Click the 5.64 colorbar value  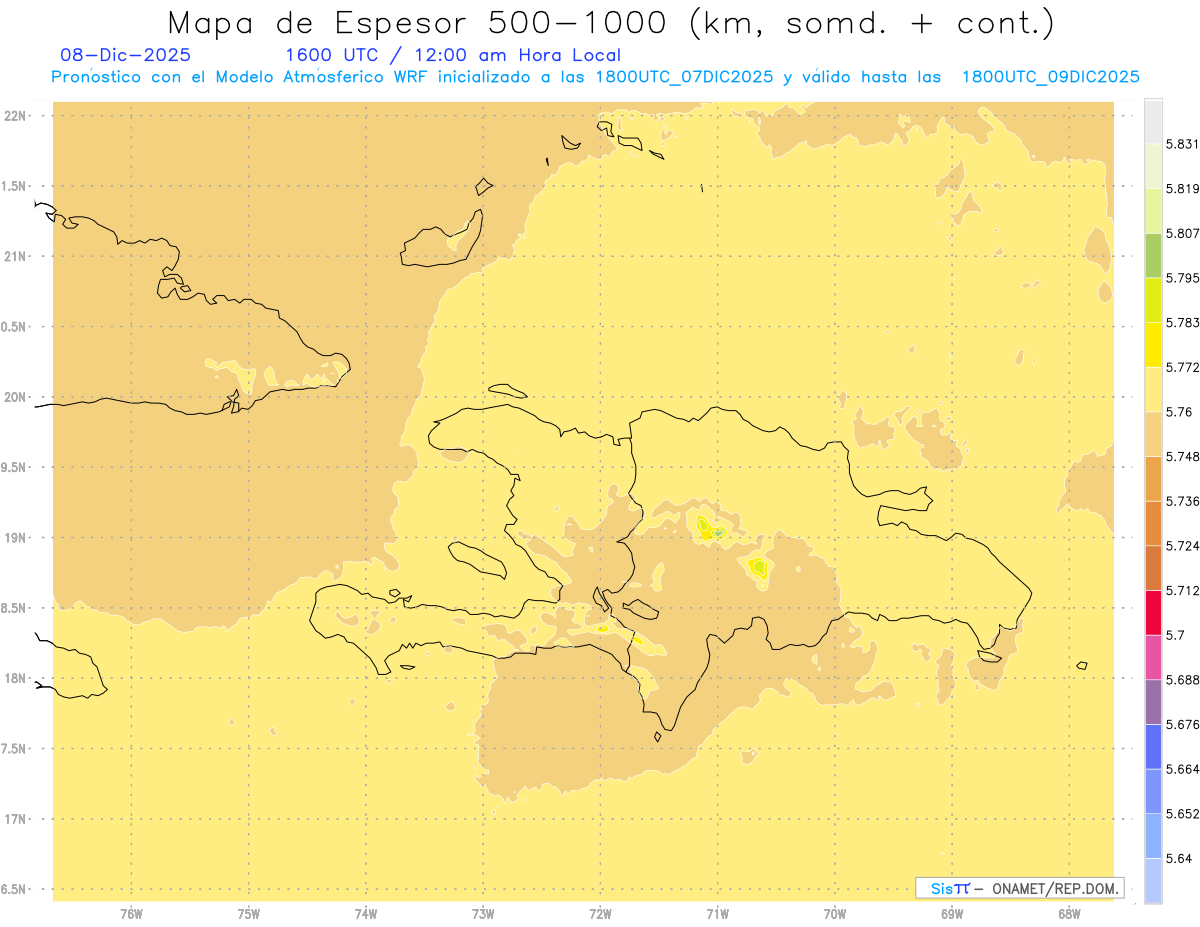[x=1179, y=858]
